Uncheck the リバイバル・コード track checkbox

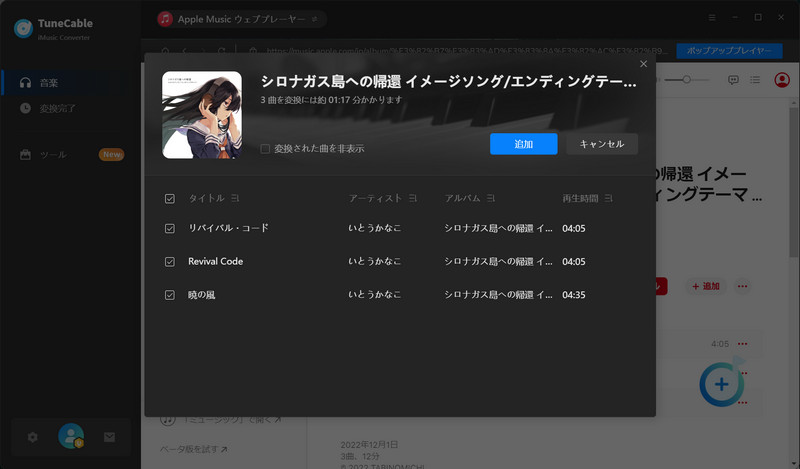coord(170,229)
